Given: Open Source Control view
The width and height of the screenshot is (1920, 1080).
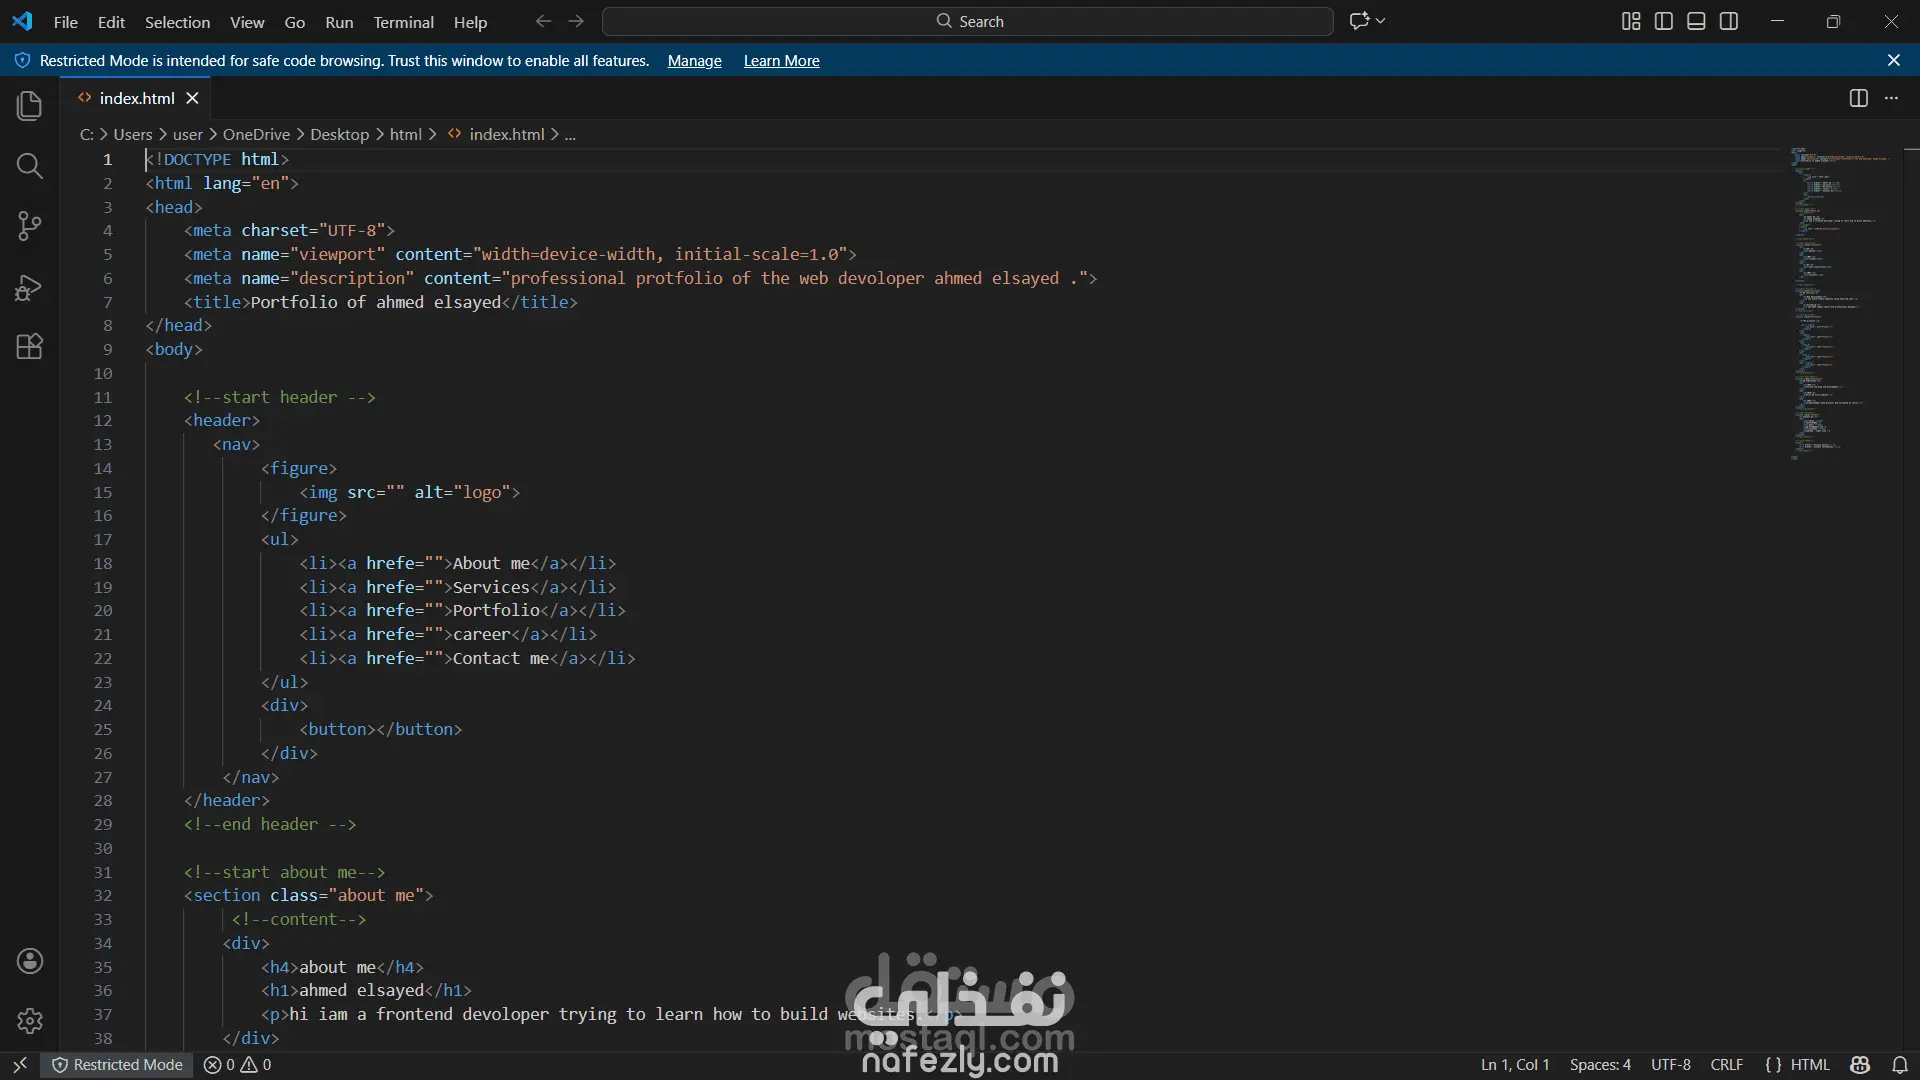Looking at the screenshot, I should (30, 226).
